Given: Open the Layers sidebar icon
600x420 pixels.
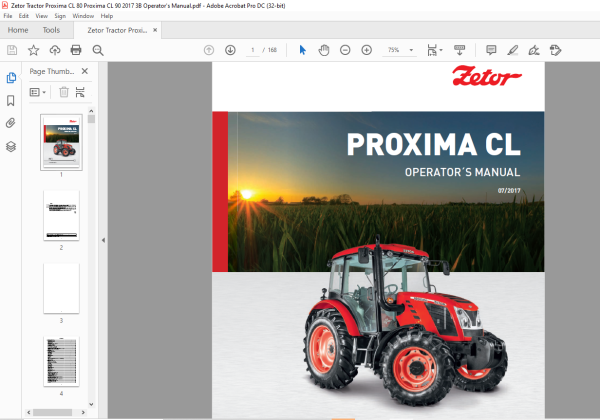Looking at the screenshot, I should (x=11, y=147).
